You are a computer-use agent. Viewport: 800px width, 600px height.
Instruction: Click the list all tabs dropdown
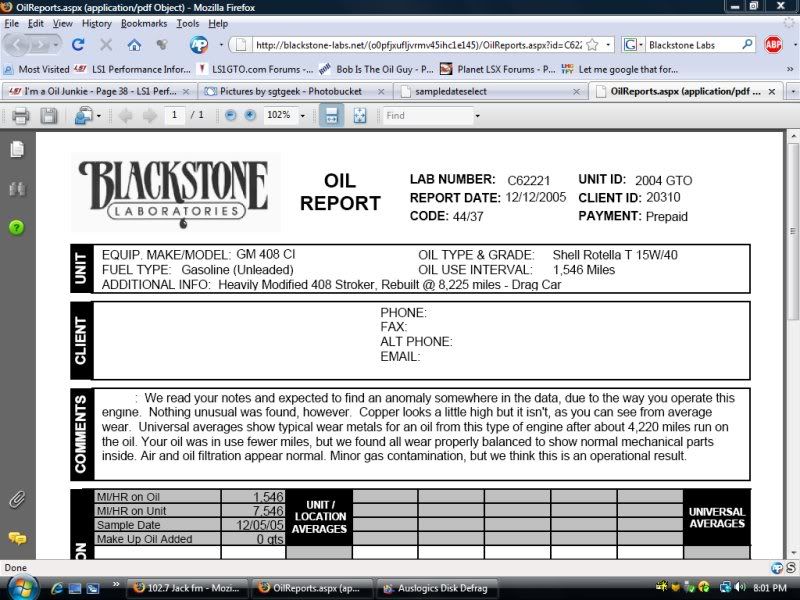coord(793,91)
